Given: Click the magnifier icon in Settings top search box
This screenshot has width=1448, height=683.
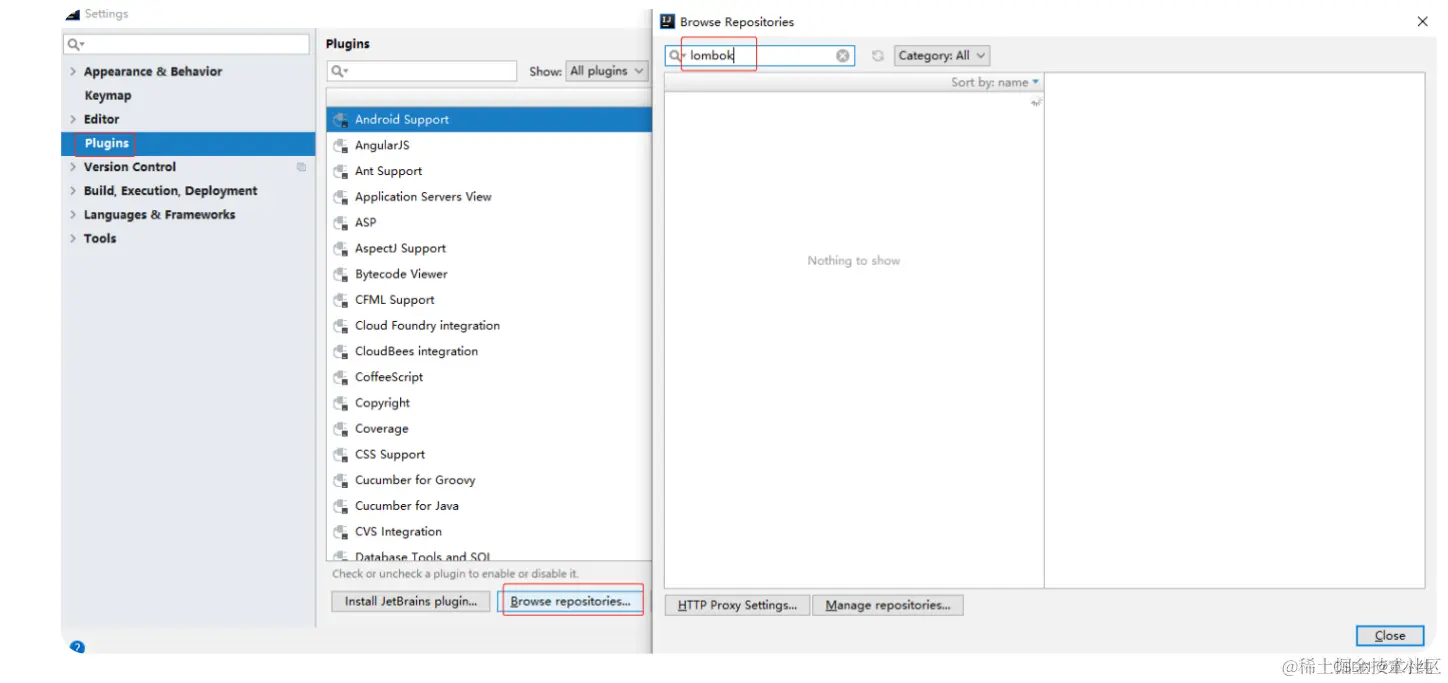Looking at the screenshot, I should click(x=75, y=45).
